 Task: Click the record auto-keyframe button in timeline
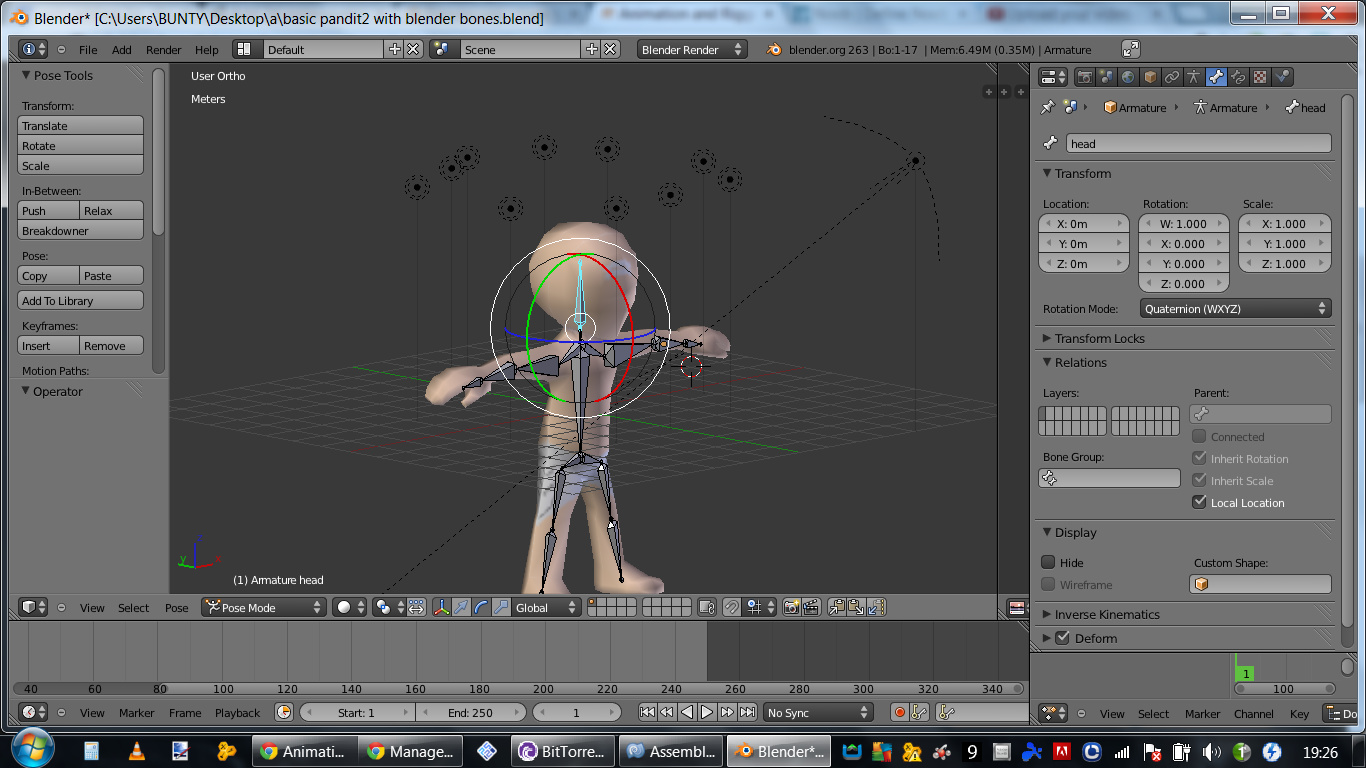[900, 713]
